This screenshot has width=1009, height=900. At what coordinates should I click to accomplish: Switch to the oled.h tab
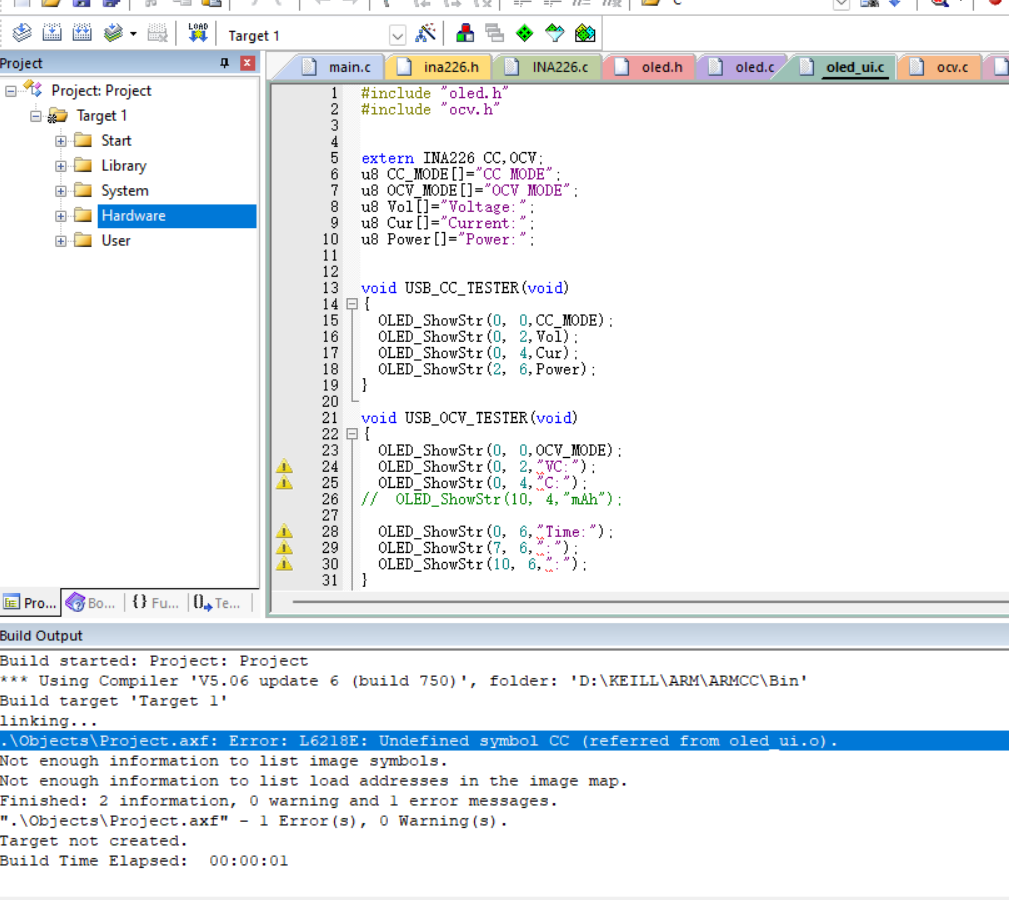pyautogui.click(x=649, y=67)
